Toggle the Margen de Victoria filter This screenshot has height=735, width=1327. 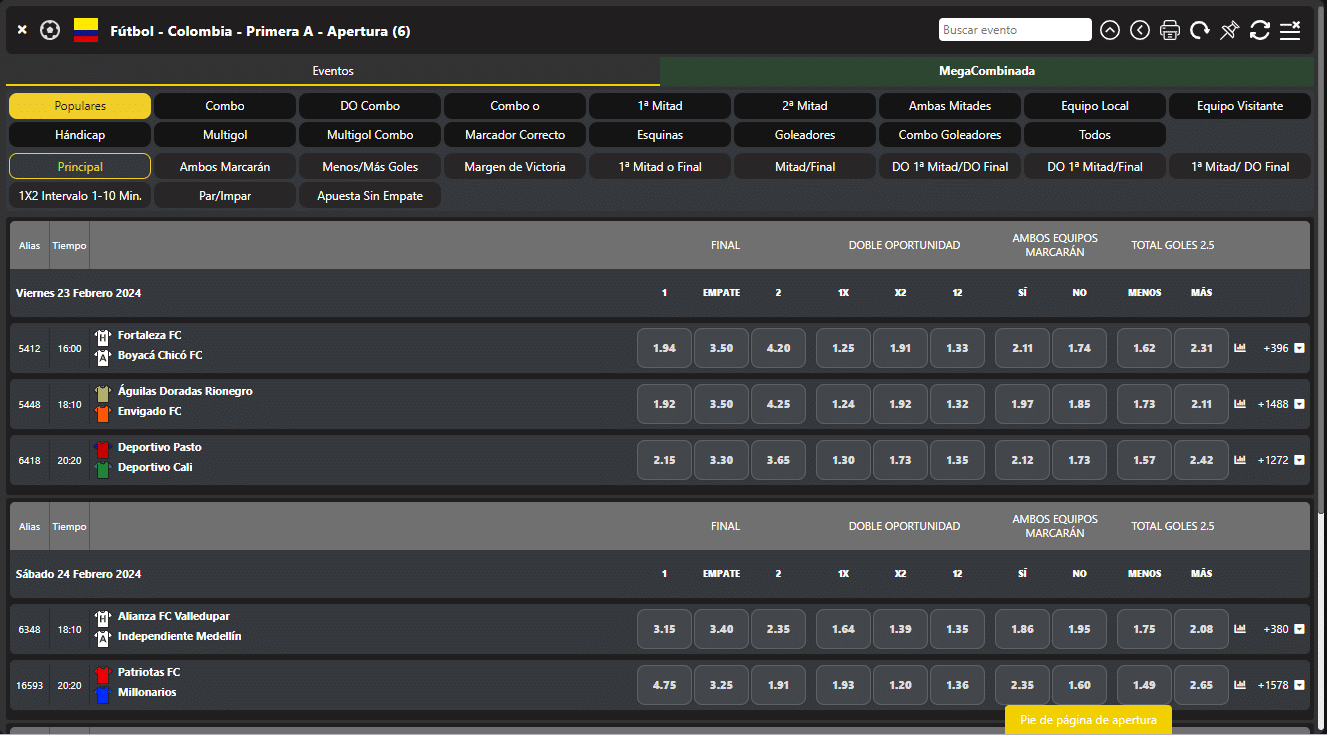pyautogui.click(x=515, y=167)
